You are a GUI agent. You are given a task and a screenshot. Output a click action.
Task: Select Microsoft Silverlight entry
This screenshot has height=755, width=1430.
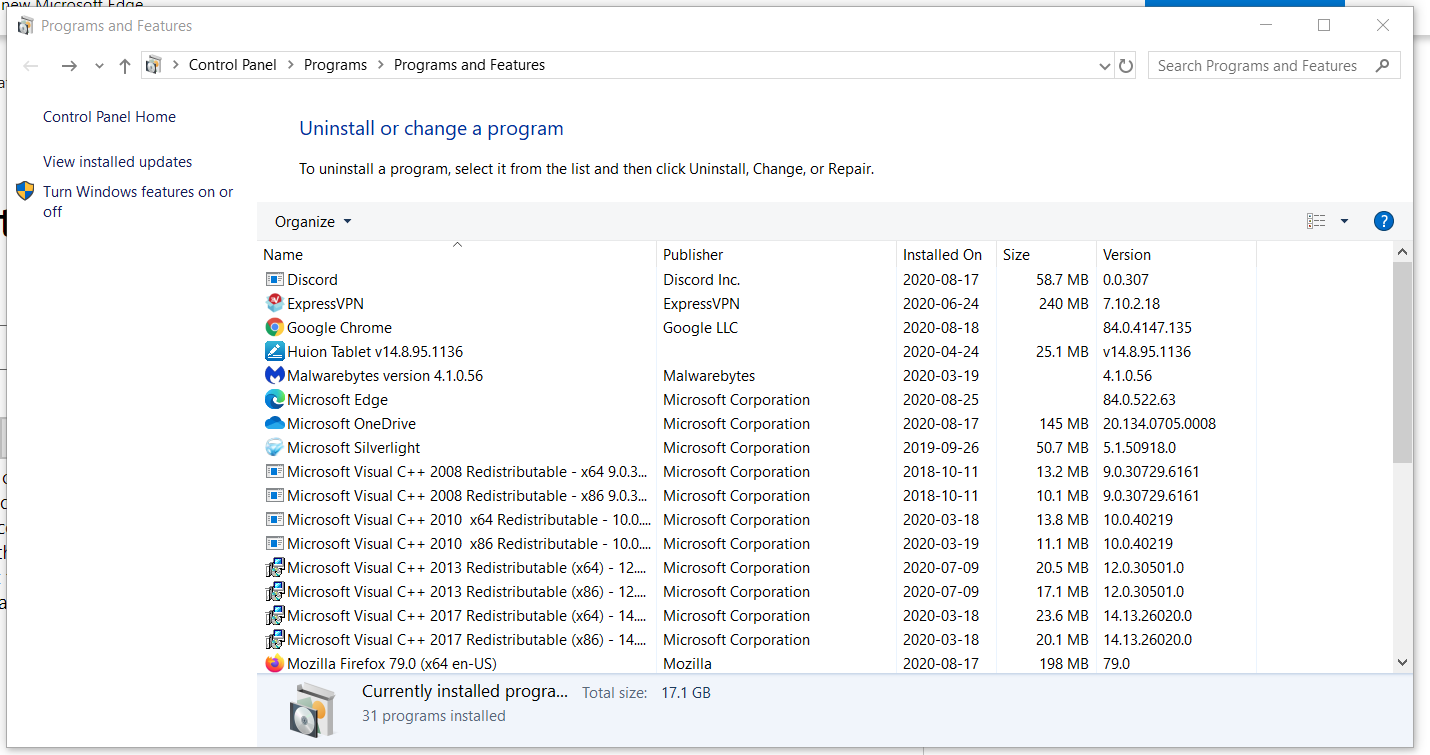[x=353, y=448]
